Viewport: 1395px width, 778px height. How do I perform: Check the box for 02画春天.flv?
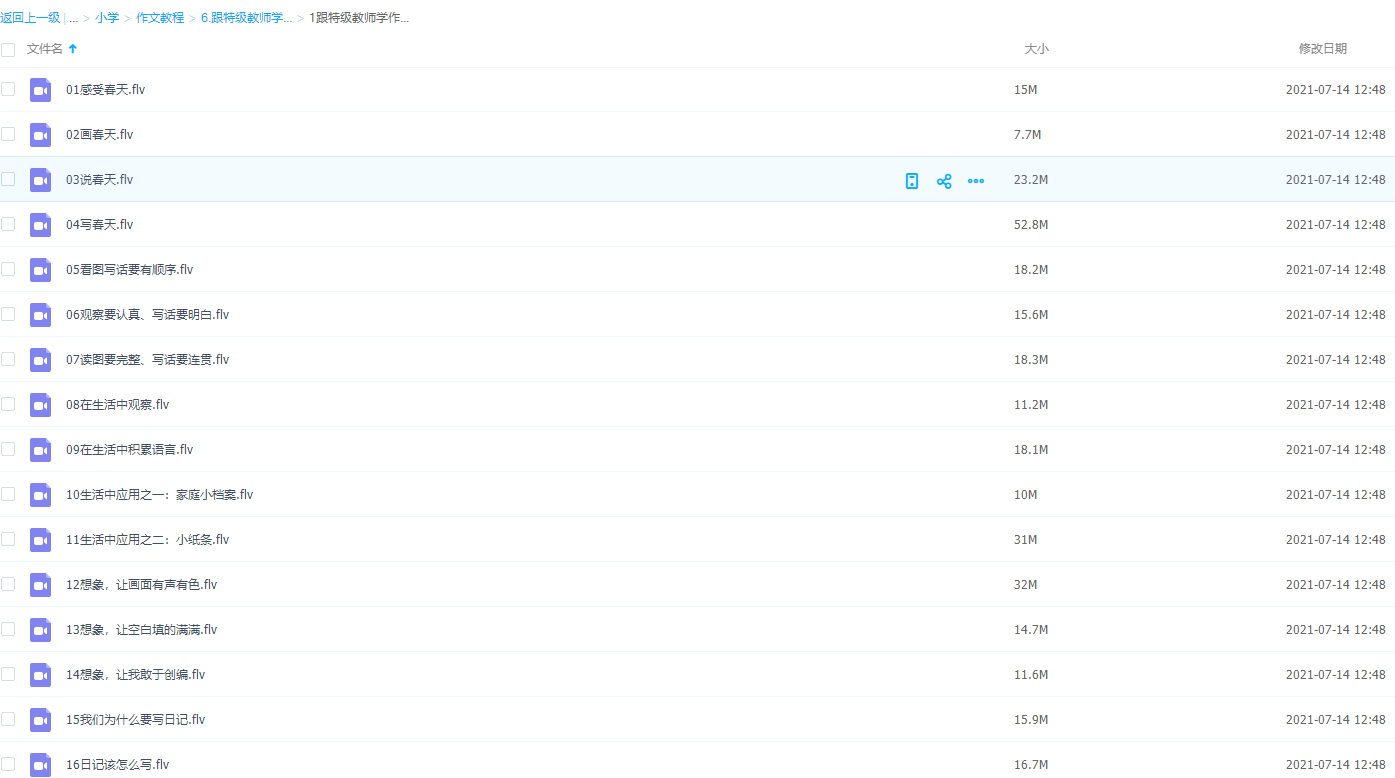(8, 134)
